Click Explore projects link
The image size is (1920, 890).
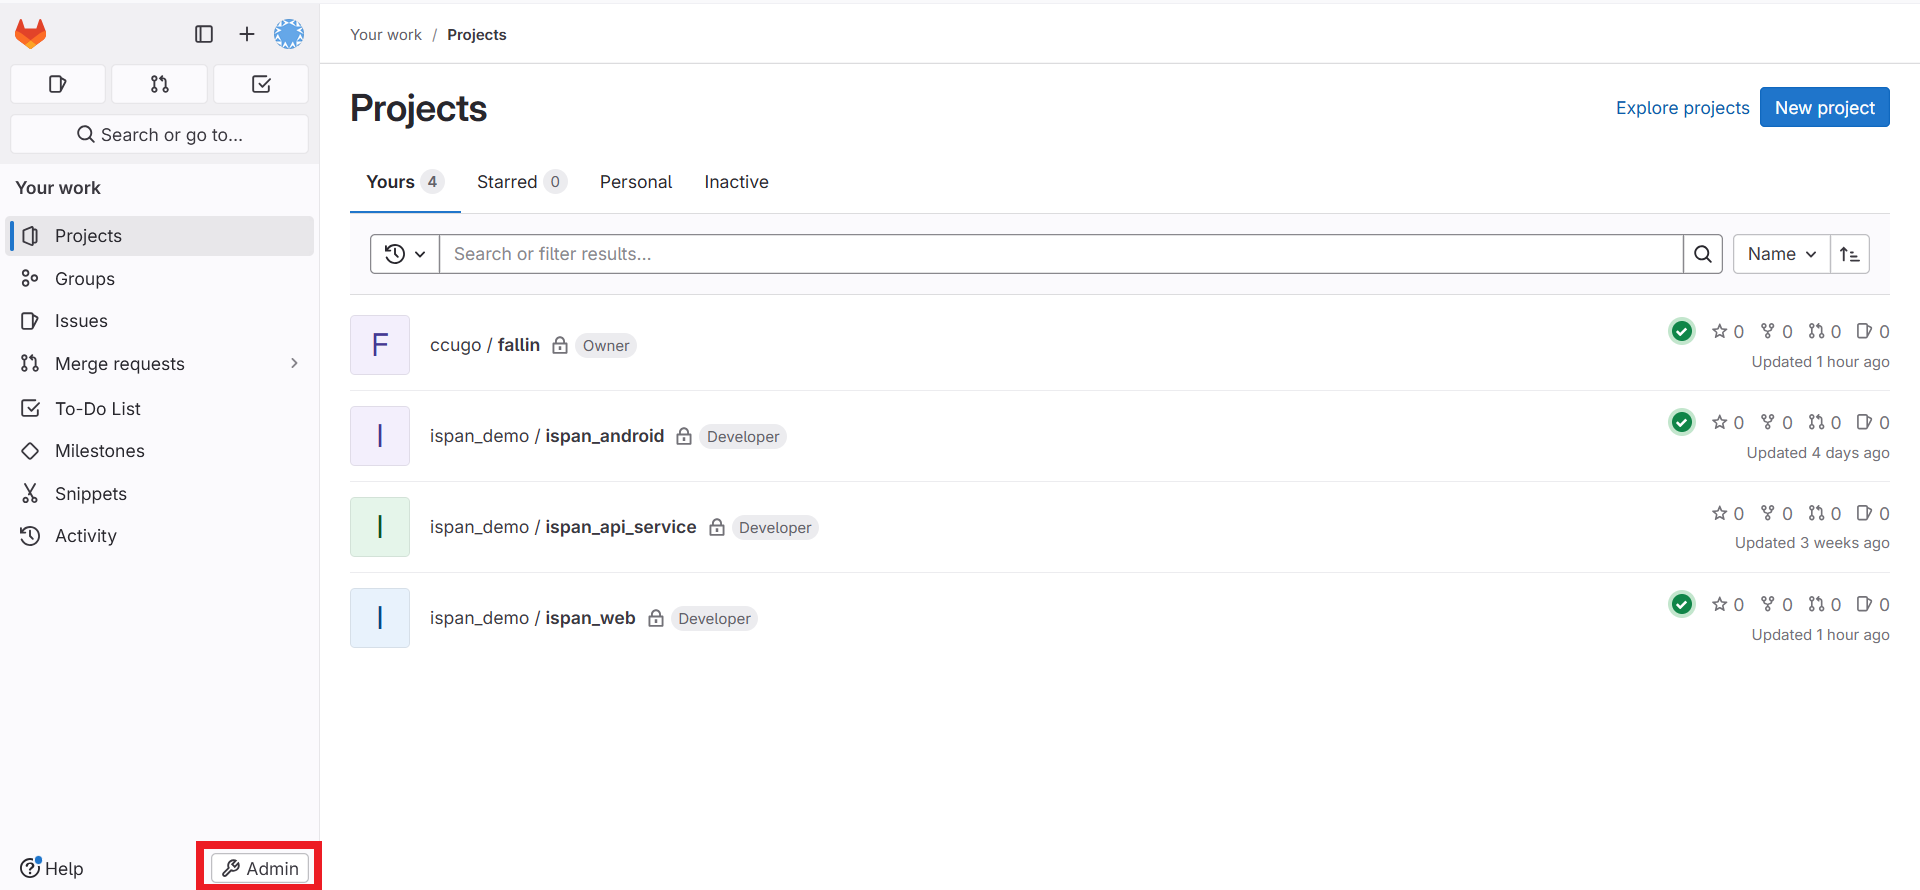tap(1683, 108)
